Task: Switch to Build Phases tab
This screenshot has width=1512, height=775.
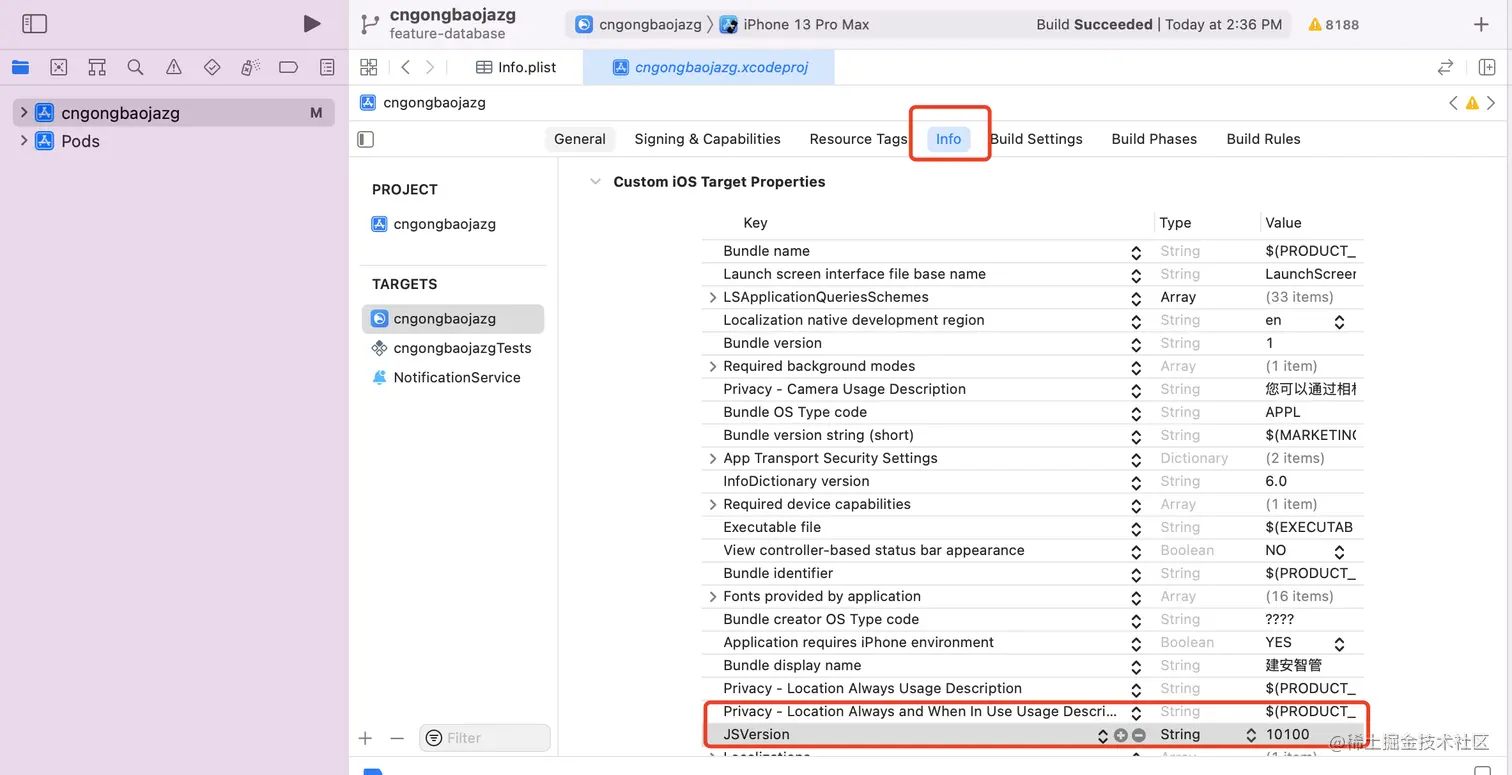Action: [x=1154, y=139]
